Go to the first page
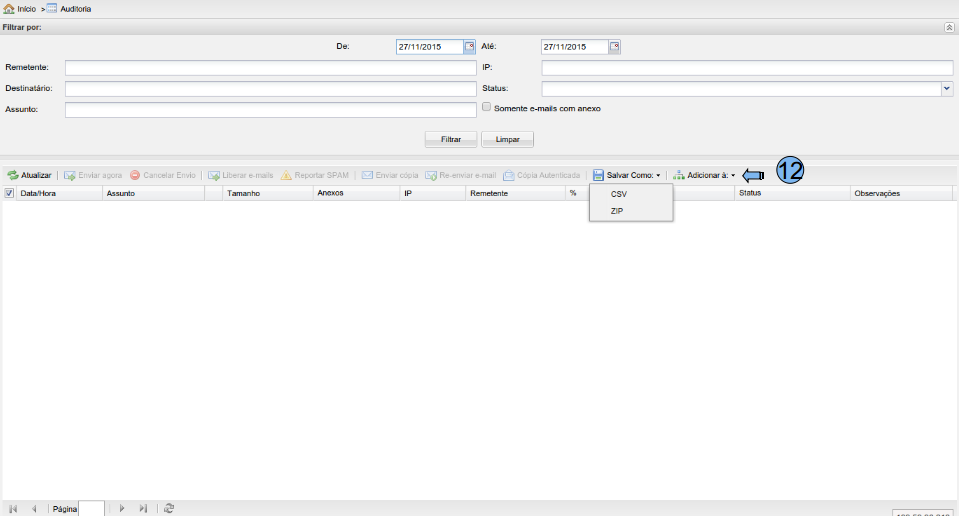 tap(14, 509)
